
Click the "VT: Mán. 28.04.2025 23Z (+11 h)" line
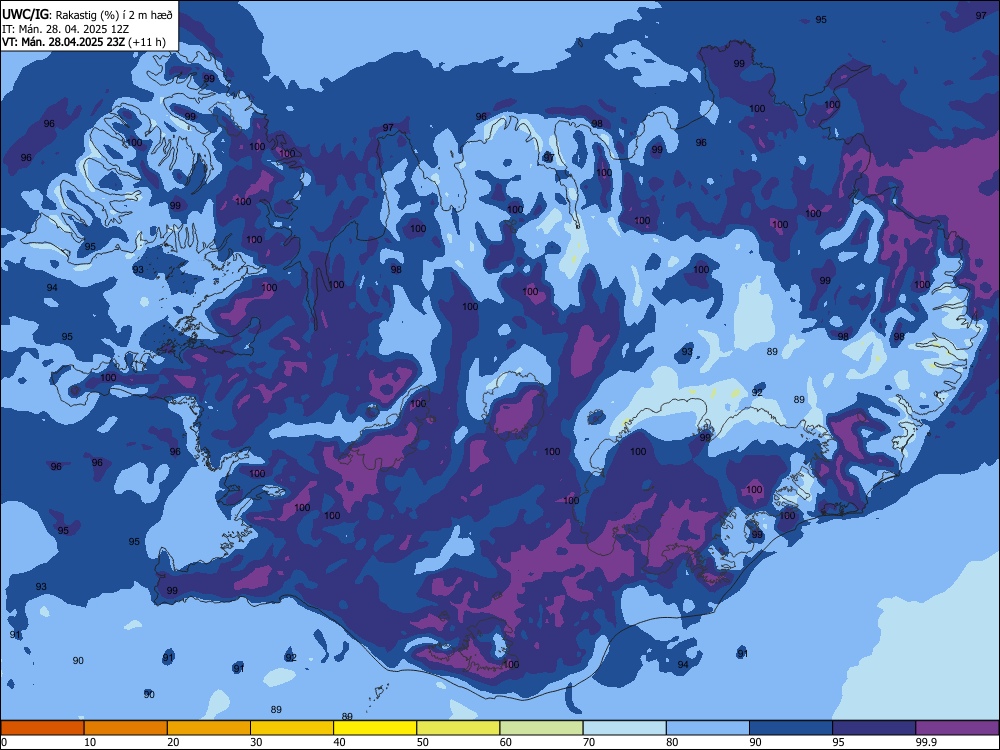[84, 42]
